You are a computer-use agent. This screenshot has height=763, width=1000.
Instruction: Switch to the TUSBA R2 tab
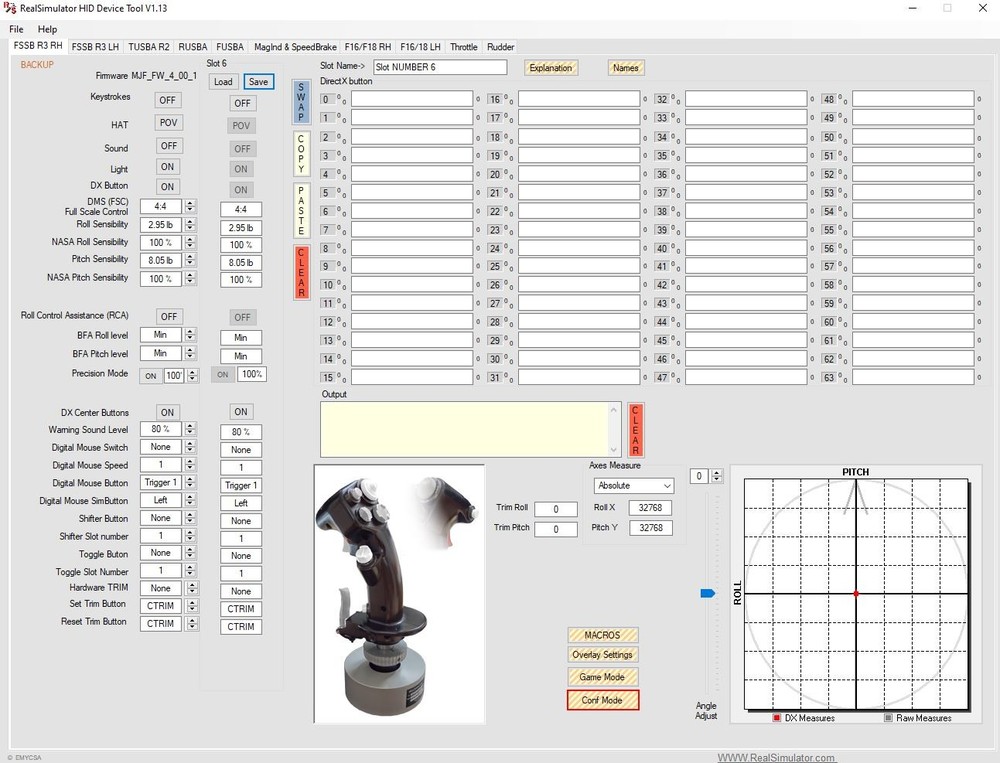149,47
